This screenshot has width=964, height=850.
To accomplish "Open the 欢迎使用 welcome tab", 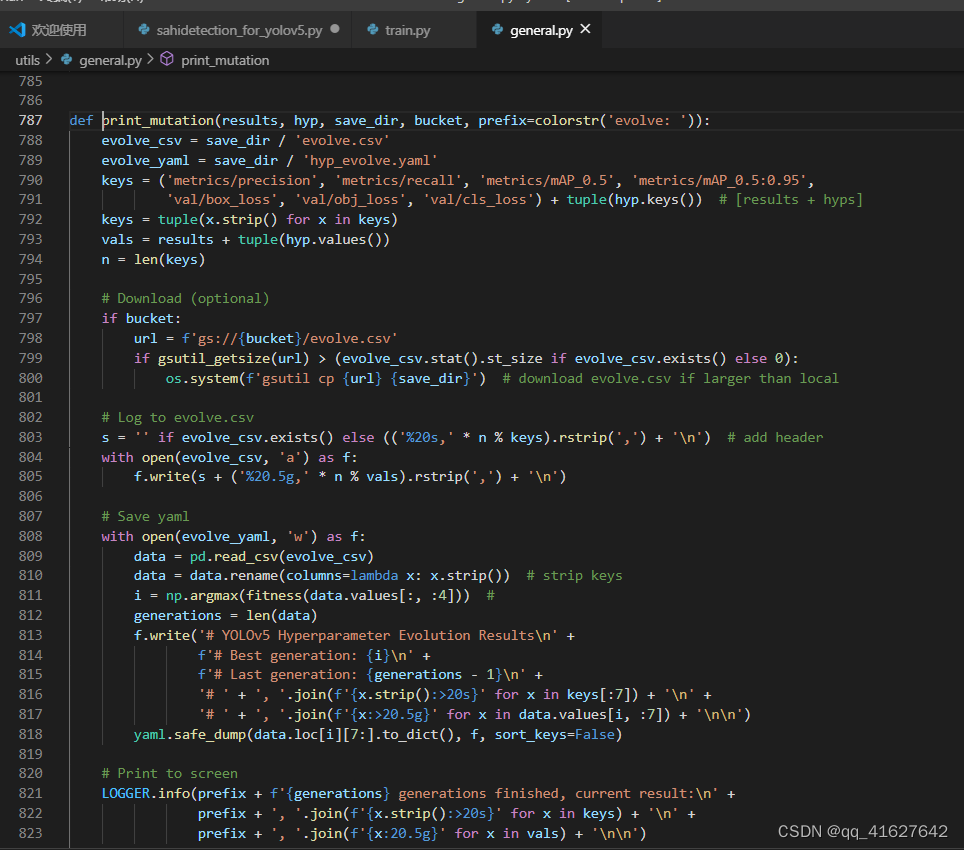I will pos(58,30).
